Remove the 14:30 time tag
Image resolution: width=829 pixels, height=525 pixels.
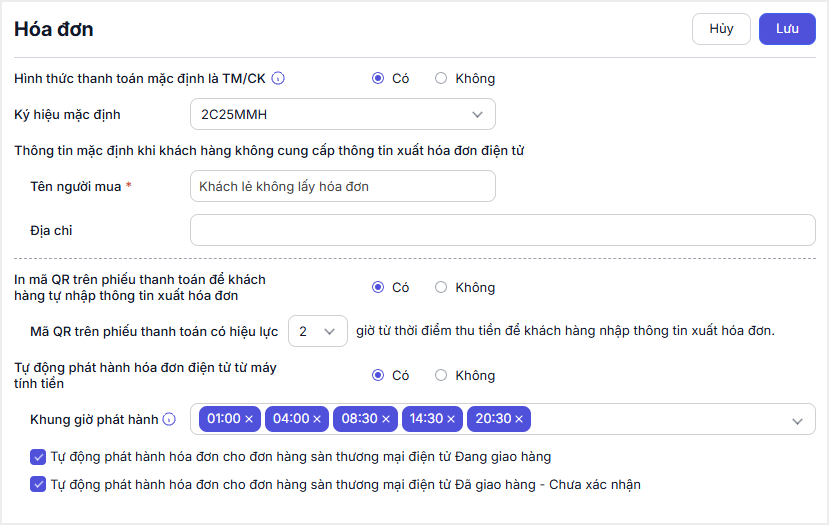point(451,419)
